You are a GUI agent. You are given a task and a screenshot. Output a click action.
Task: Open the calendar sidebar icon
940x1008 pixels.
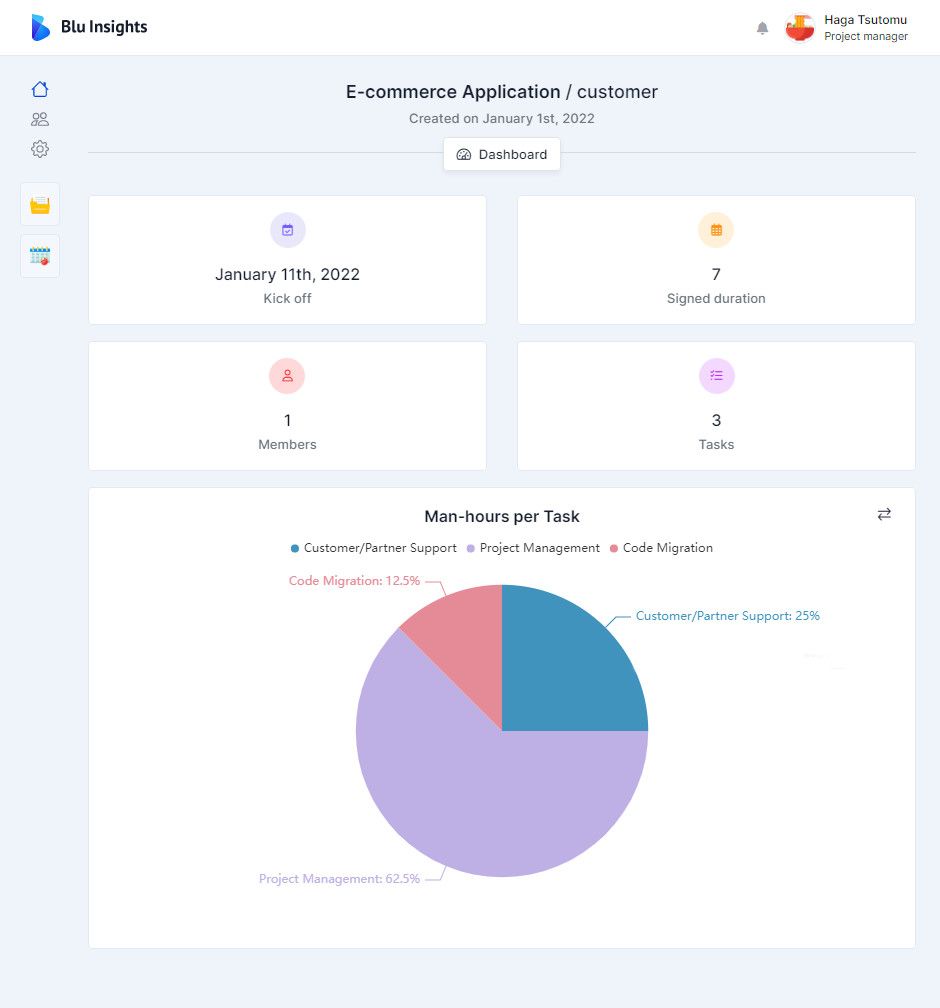coord(40,256)
